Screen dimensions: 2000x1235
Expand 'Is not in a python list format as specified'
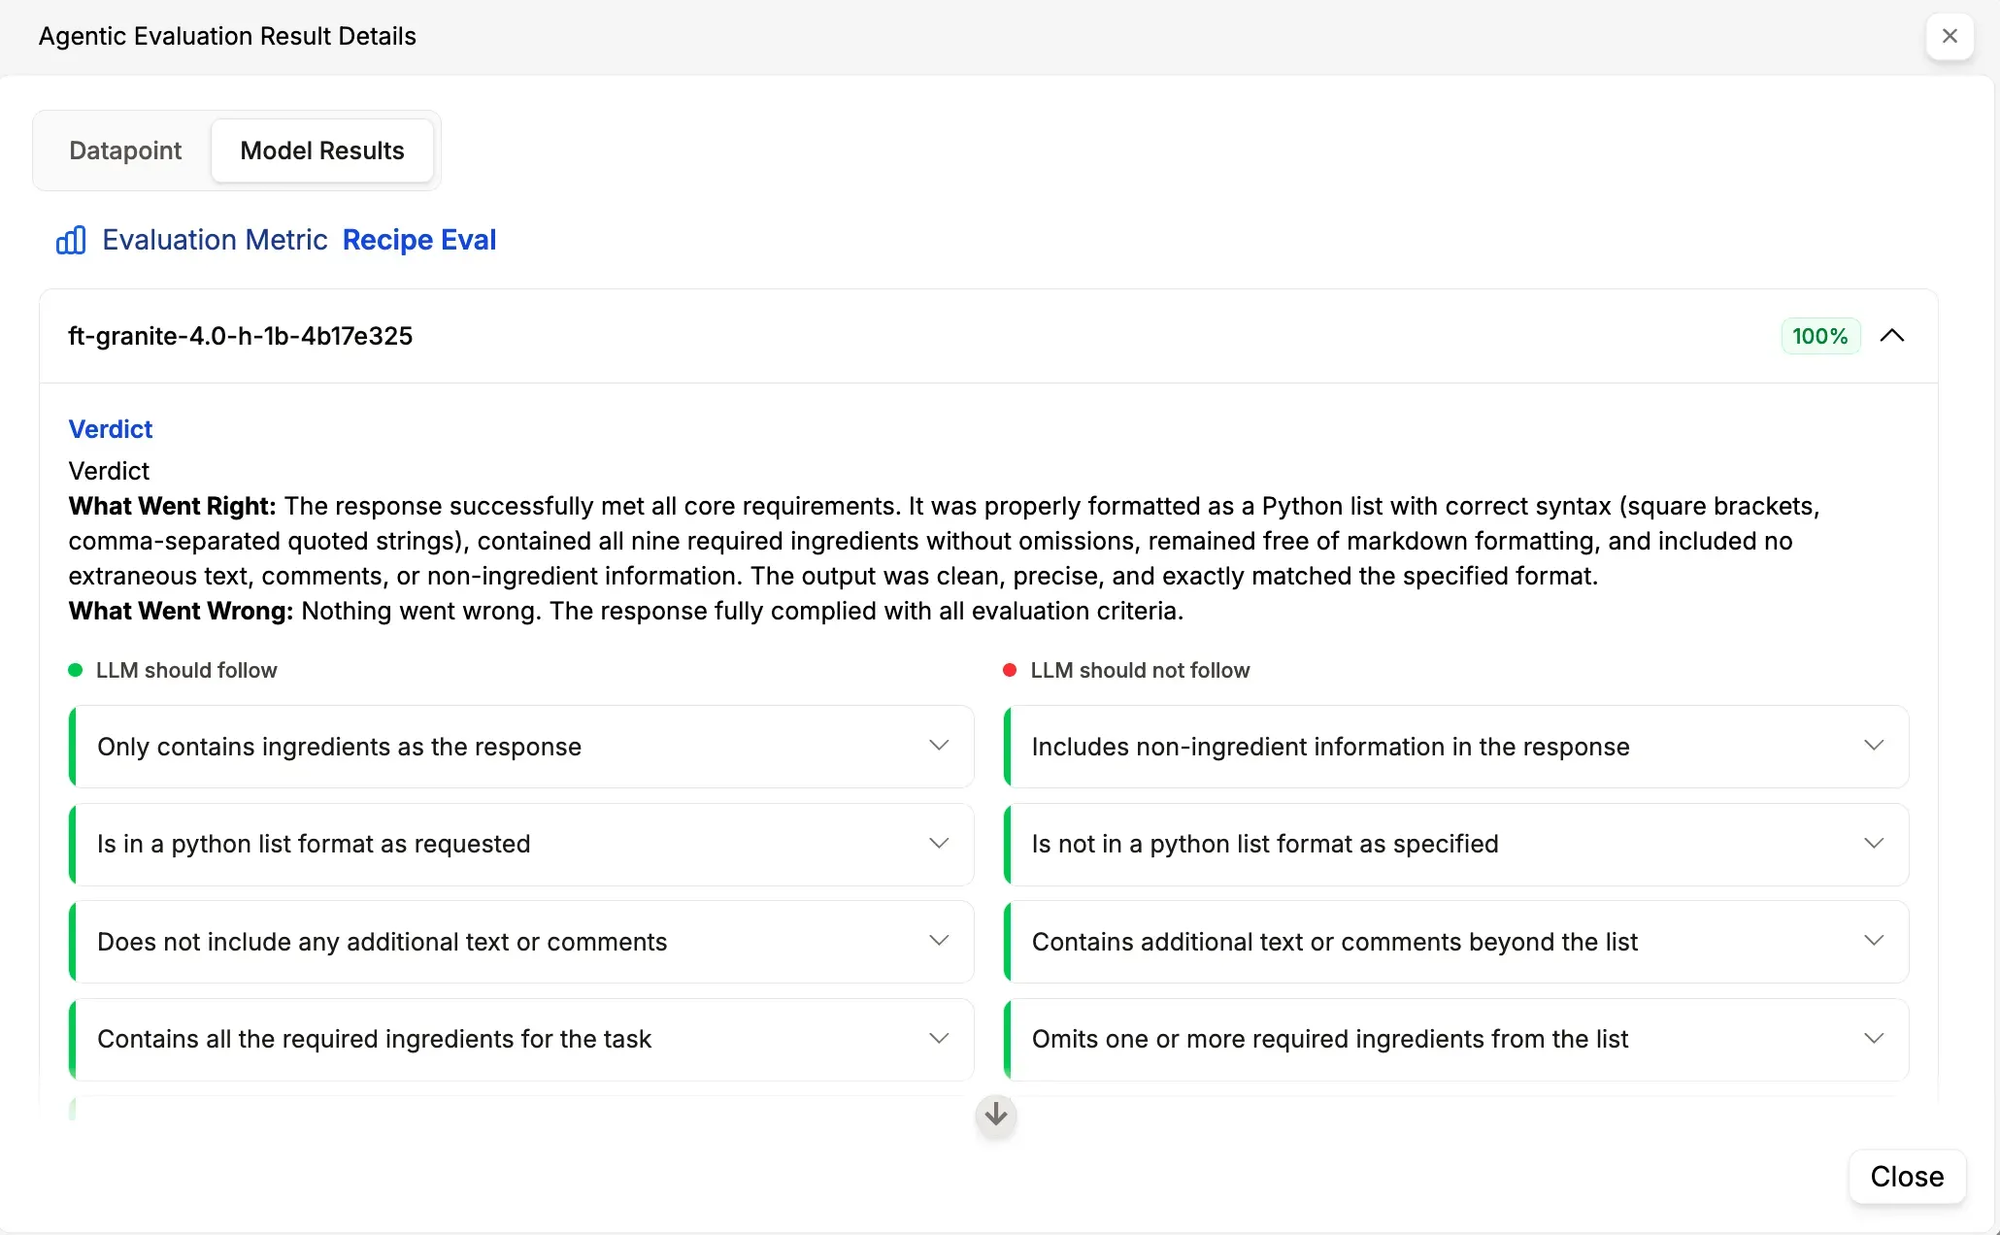point(1873,843)
